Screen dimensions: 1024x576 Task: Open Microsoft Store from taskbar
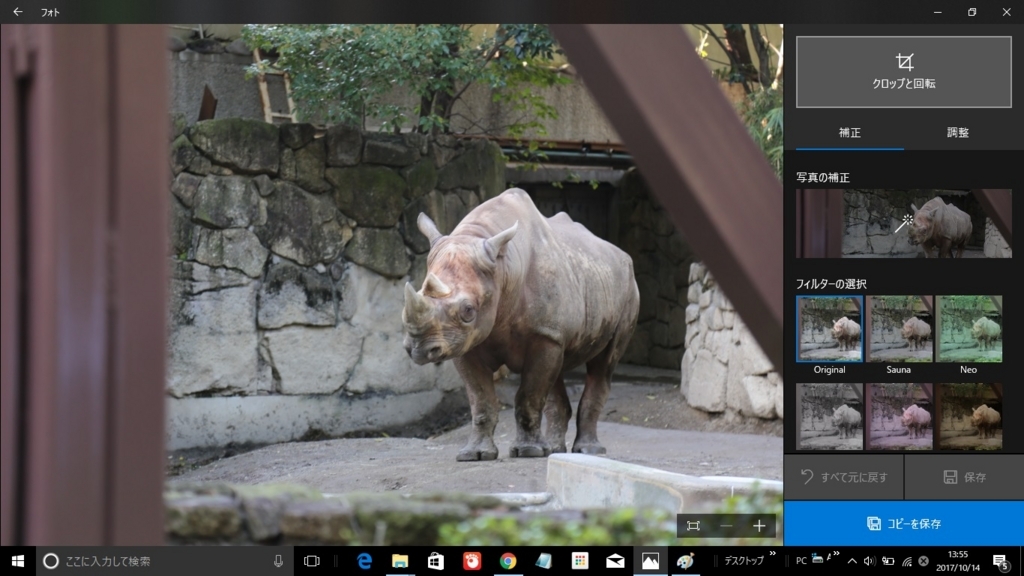click(436, 561)
